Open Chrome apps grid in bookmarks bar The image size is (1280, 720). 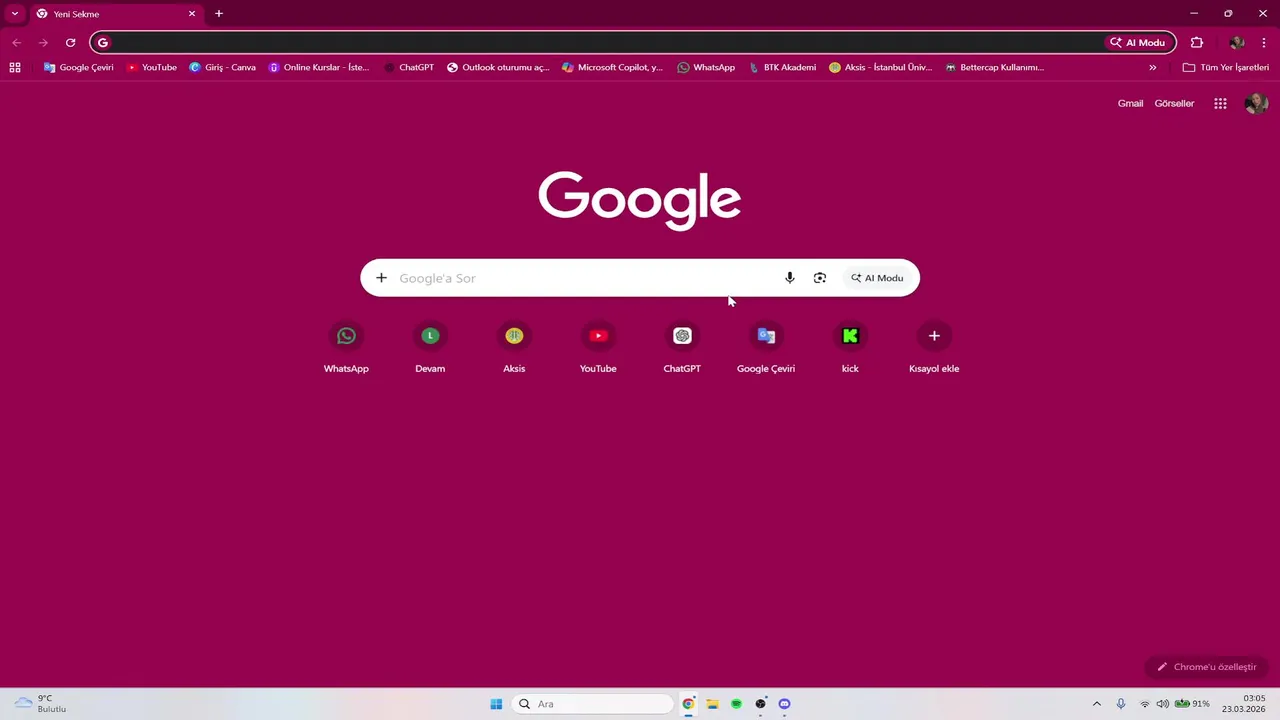pos(15,67)
